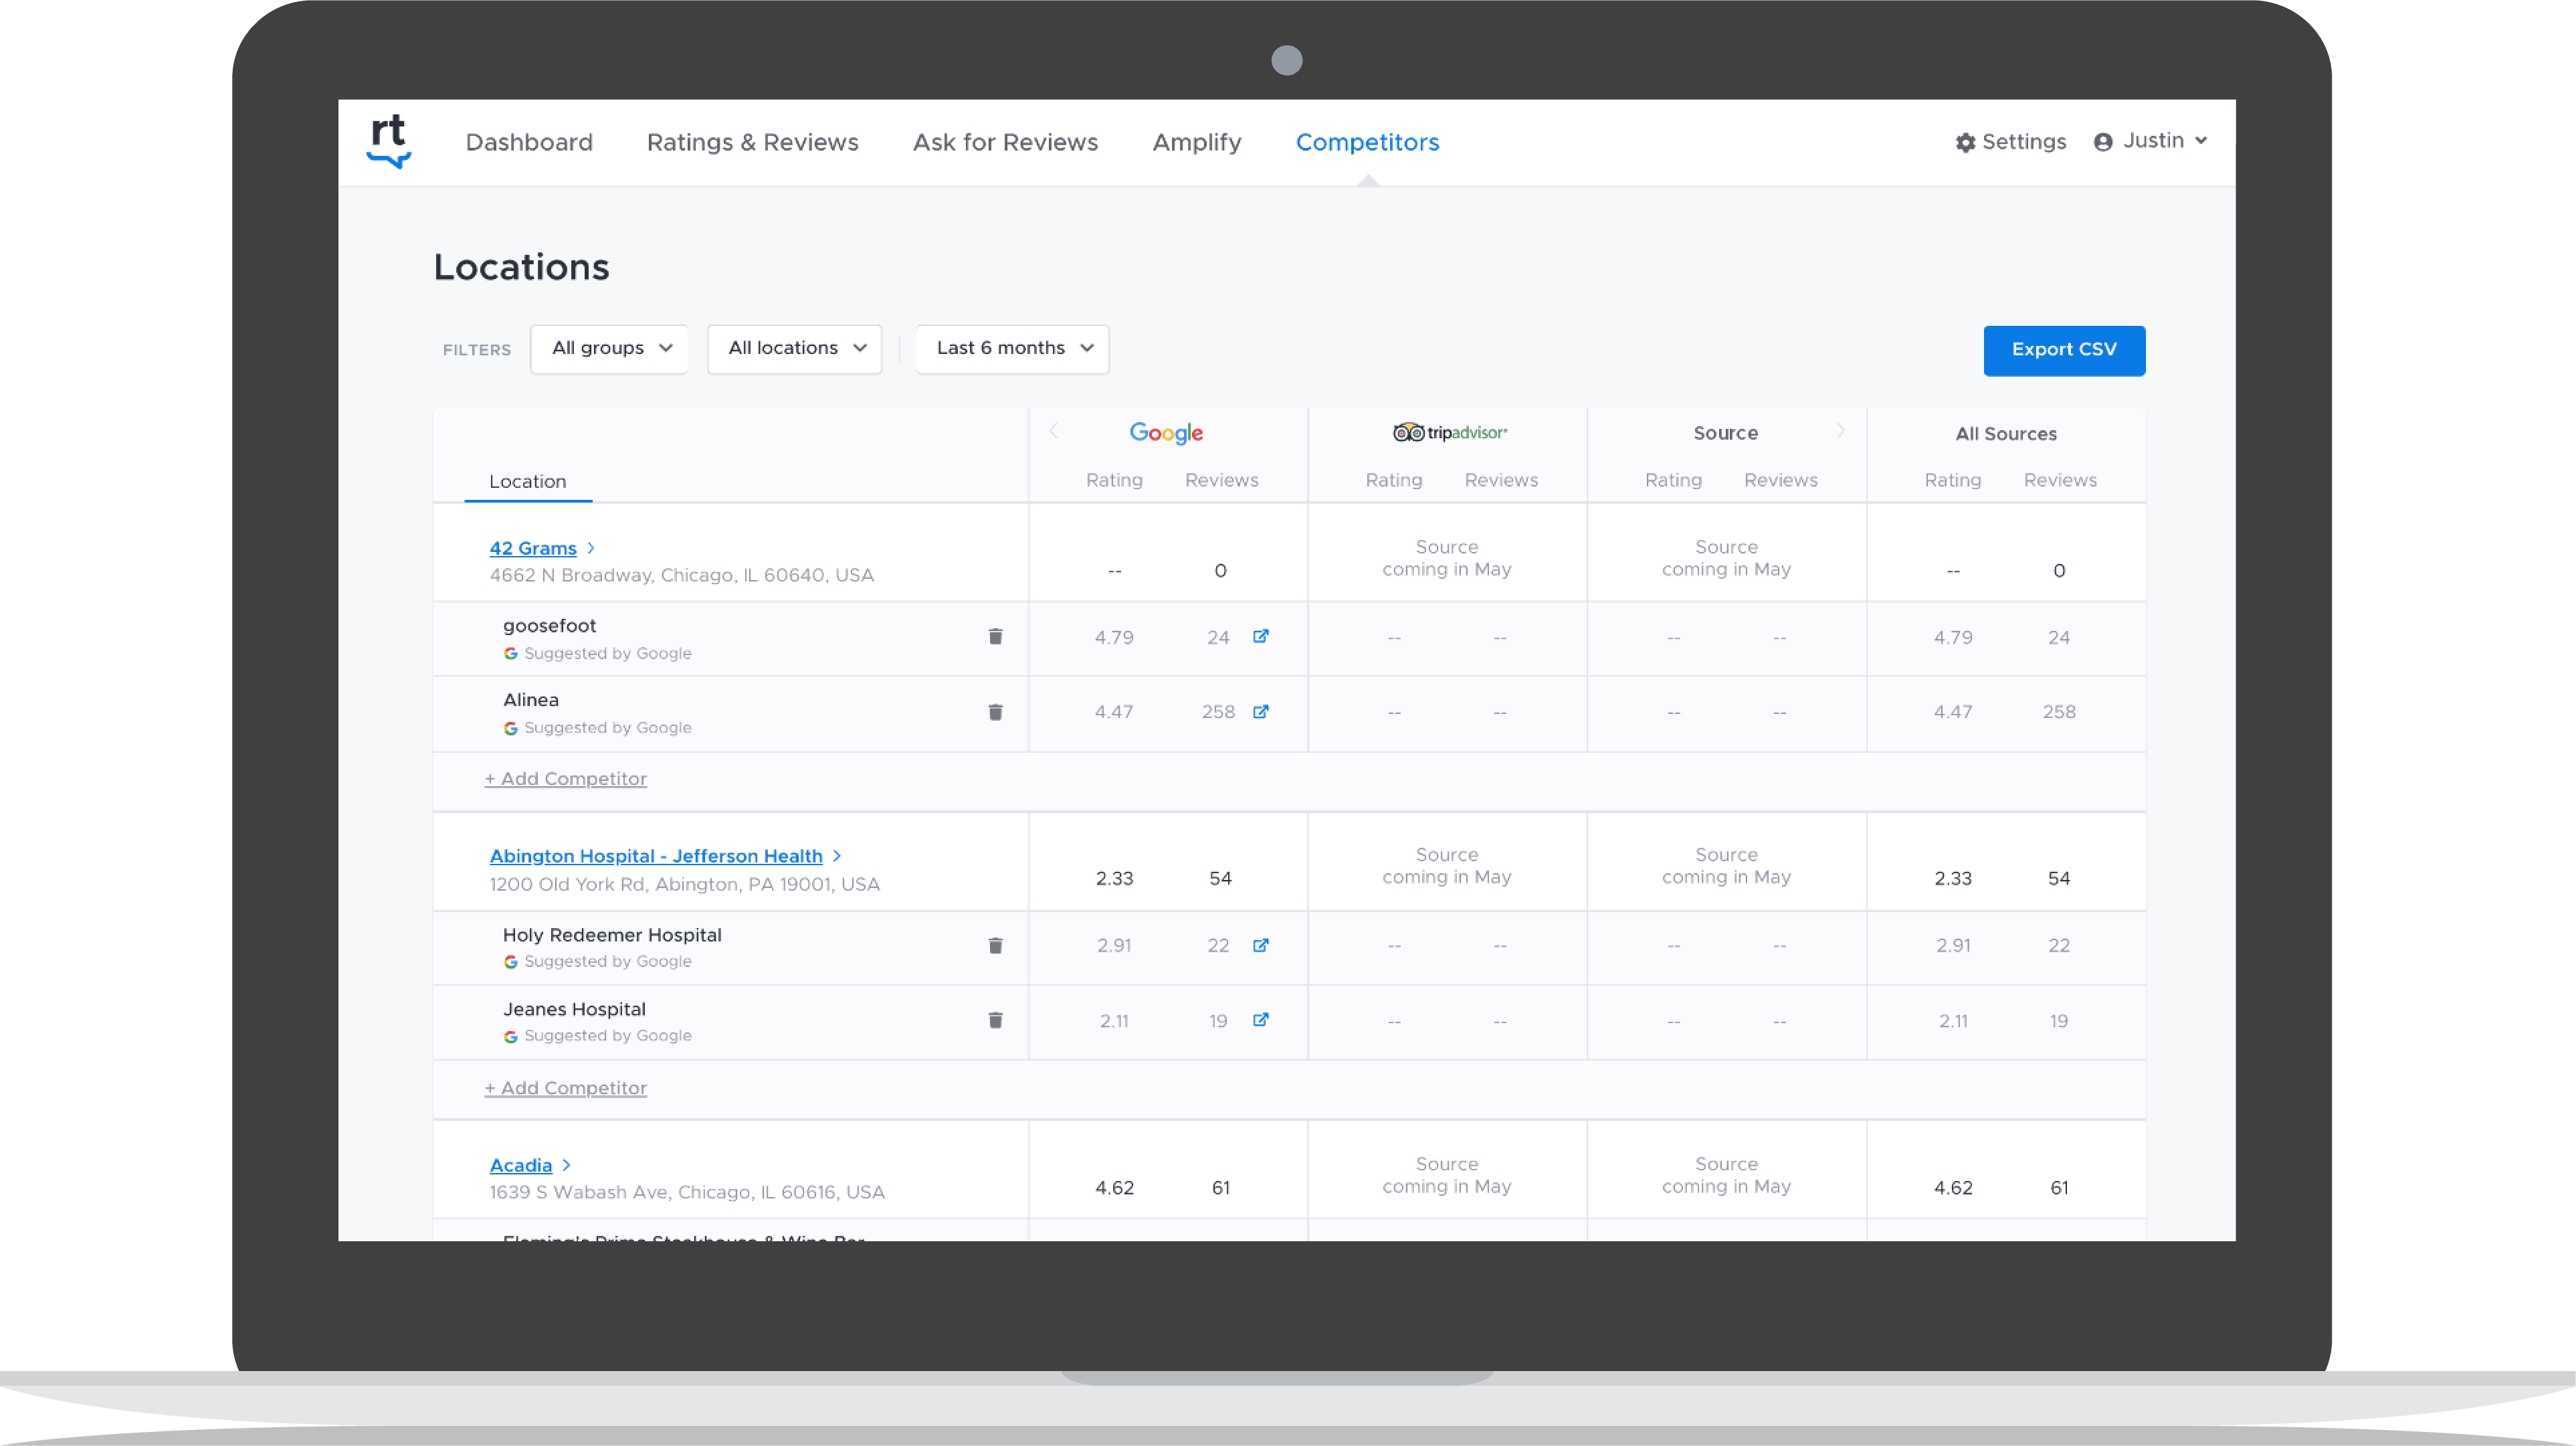2576x1446 pixels.
Task: Open the Acadia location link
Action: [520, 1165]
